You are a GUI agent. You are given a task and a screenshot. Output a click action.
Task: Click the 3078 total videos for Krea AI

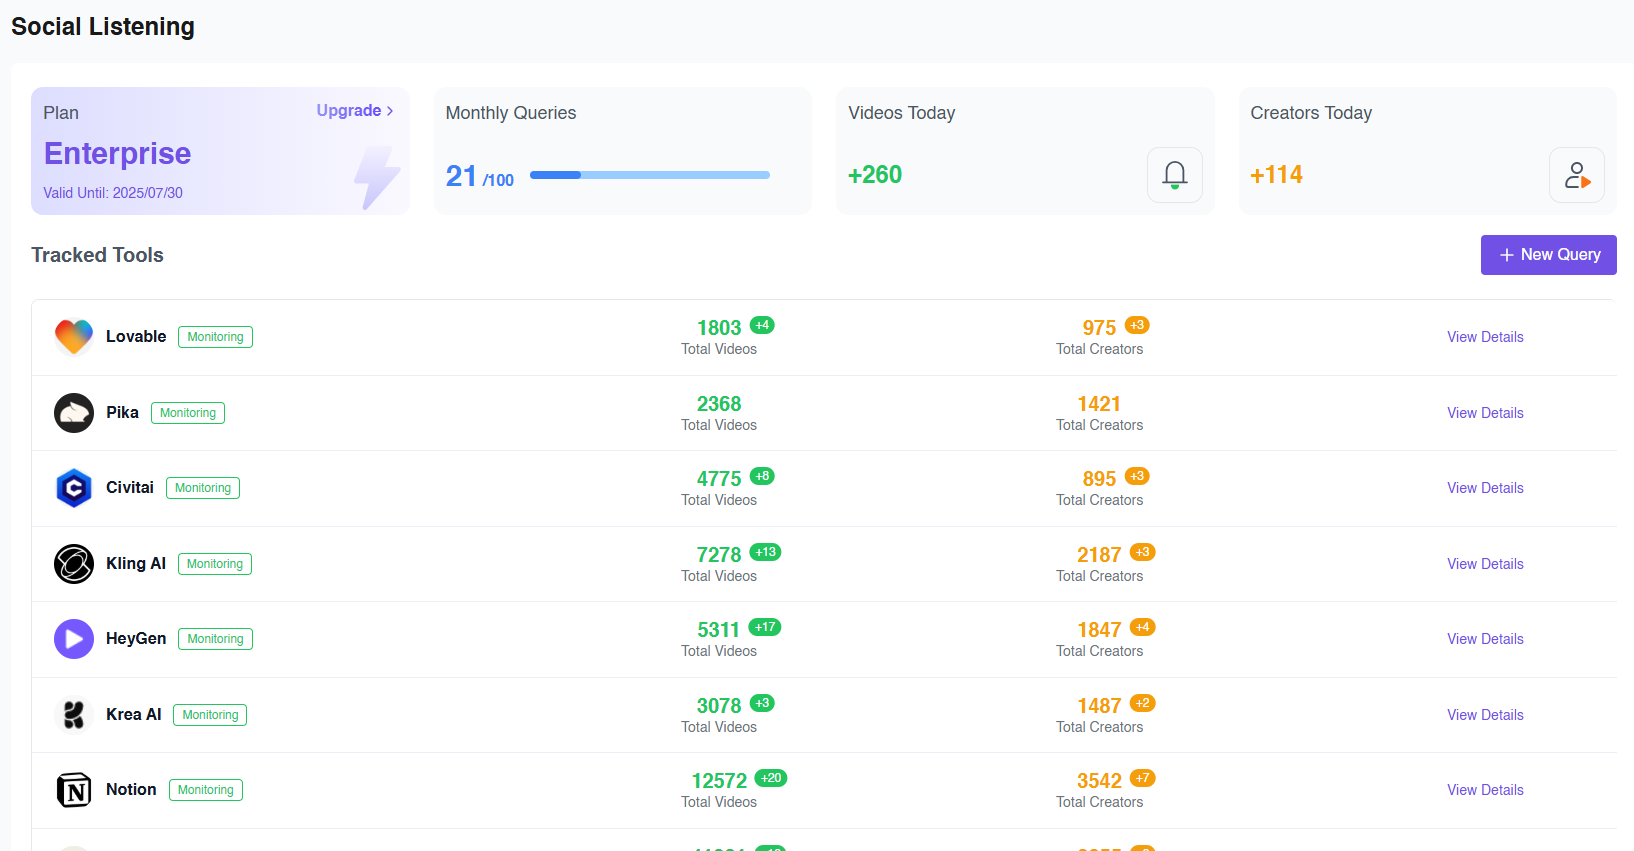pos(719,706)
